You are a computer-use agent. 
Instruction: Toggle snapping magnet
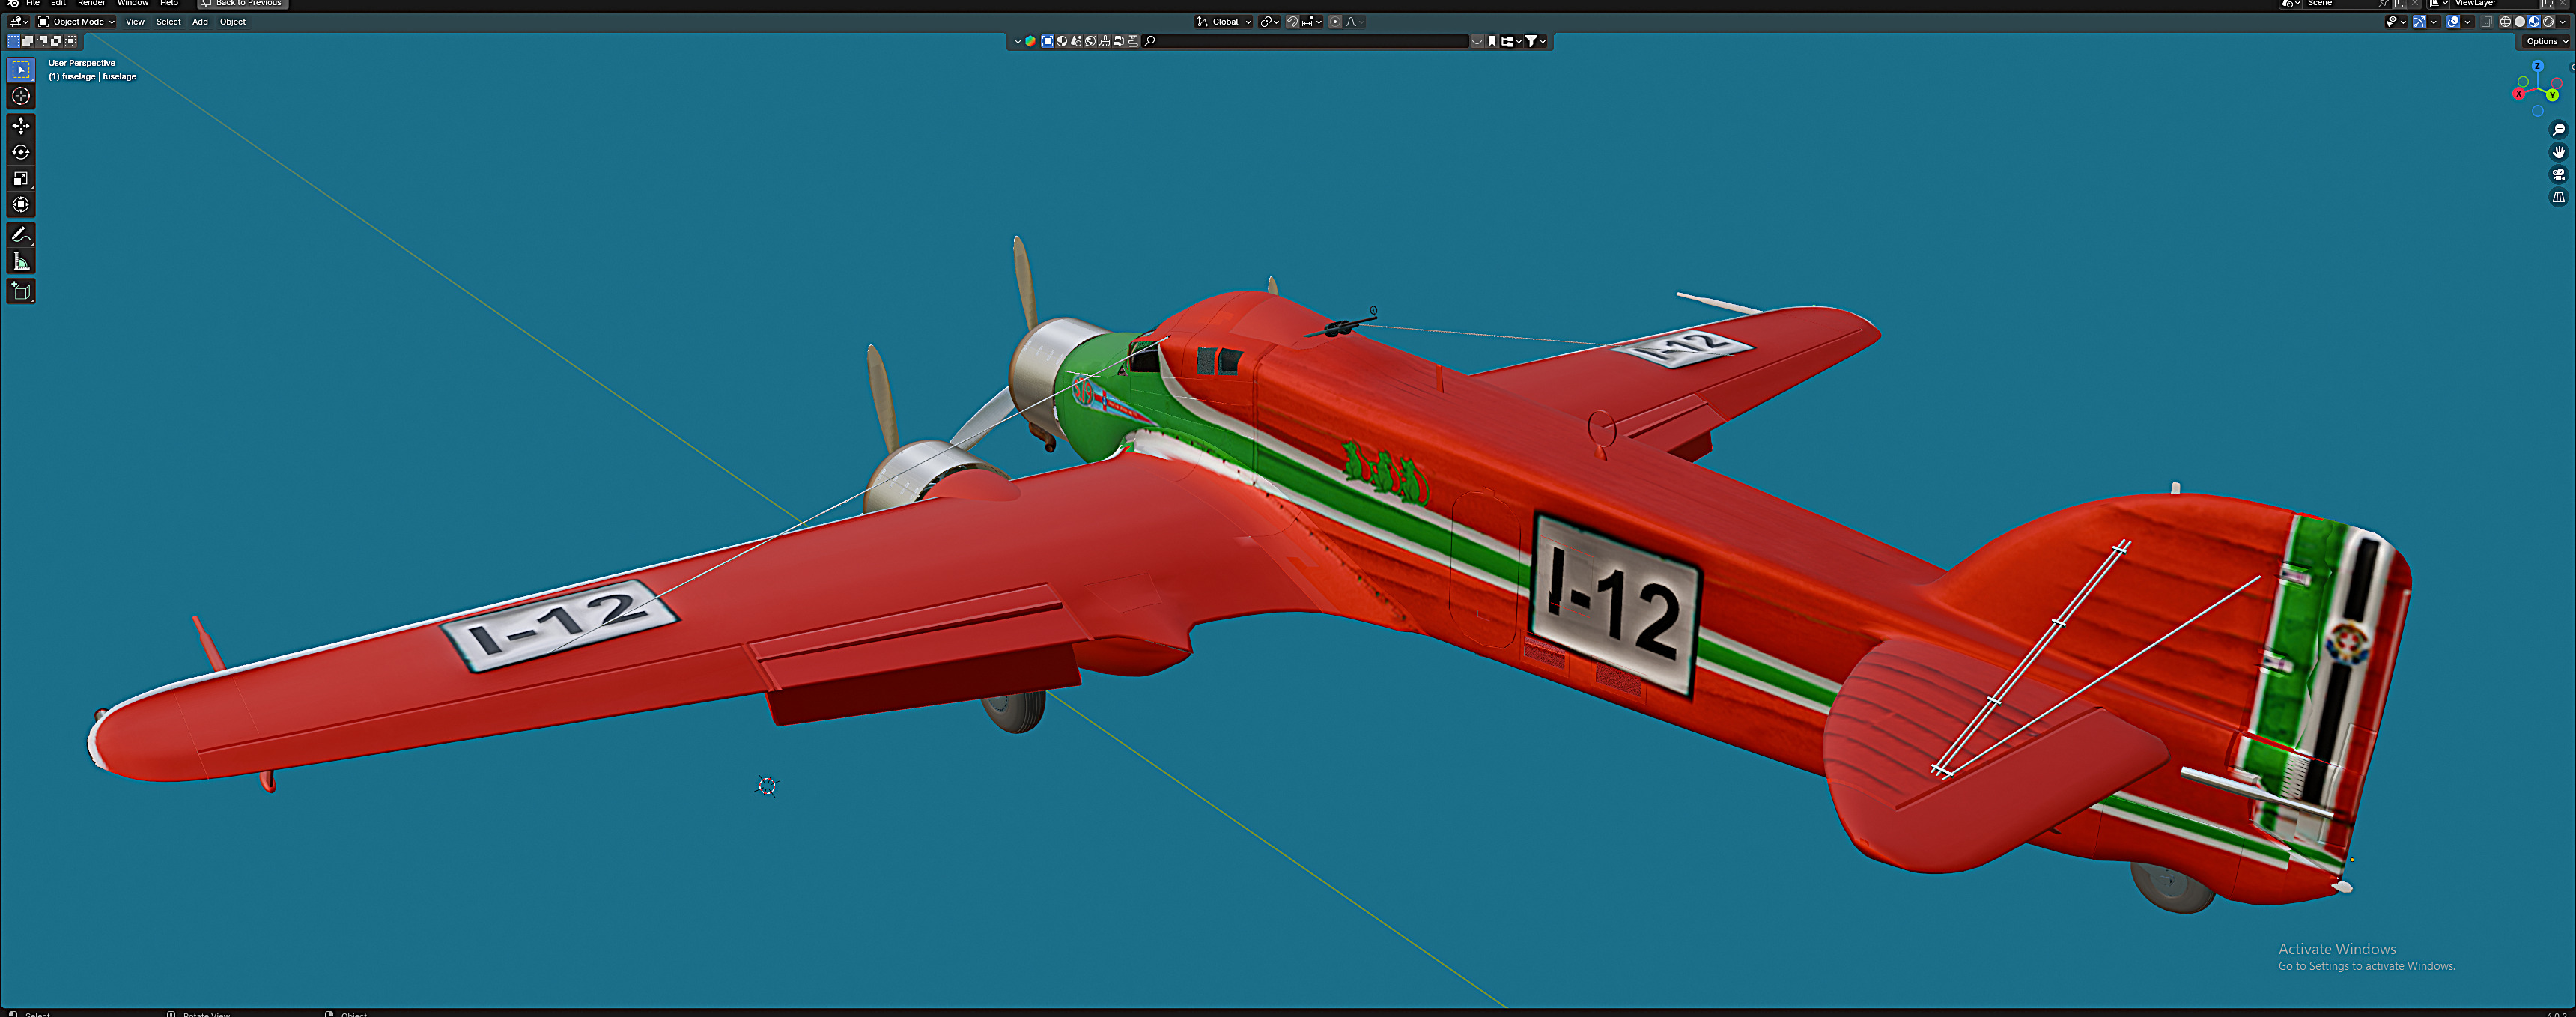[1293, 22]
